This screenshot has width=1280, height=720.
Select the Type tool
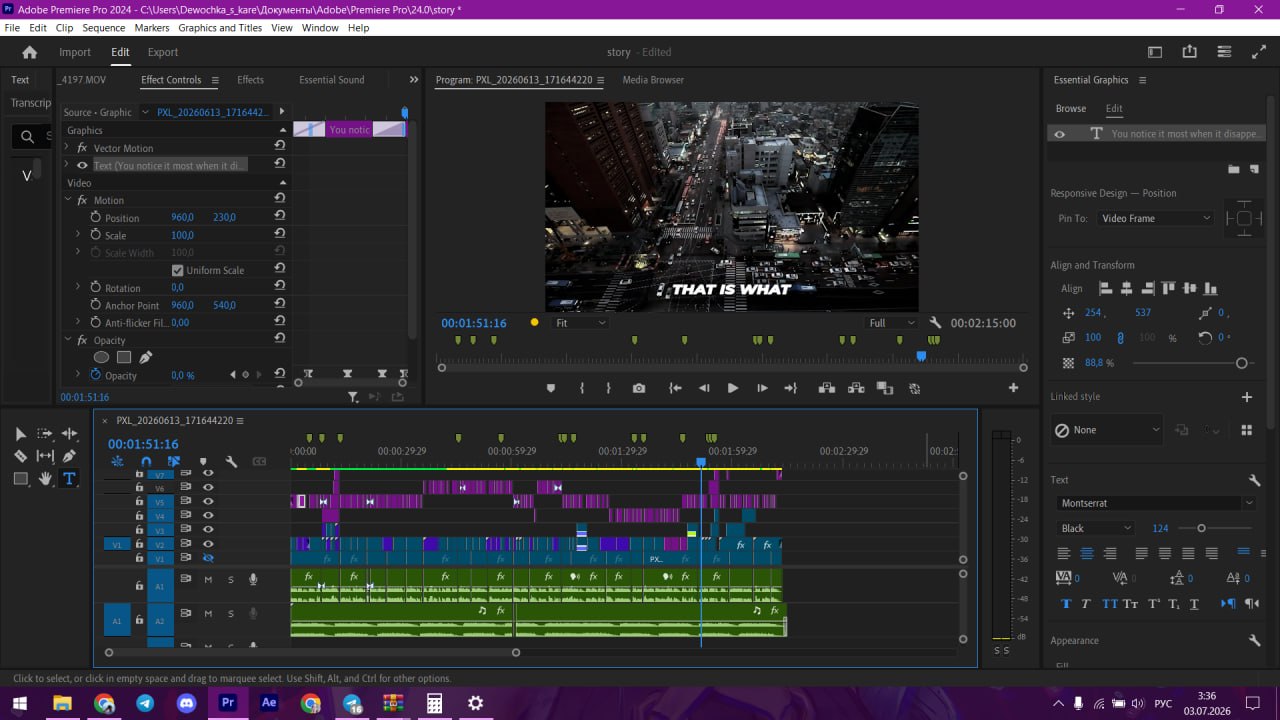[69, 479]
